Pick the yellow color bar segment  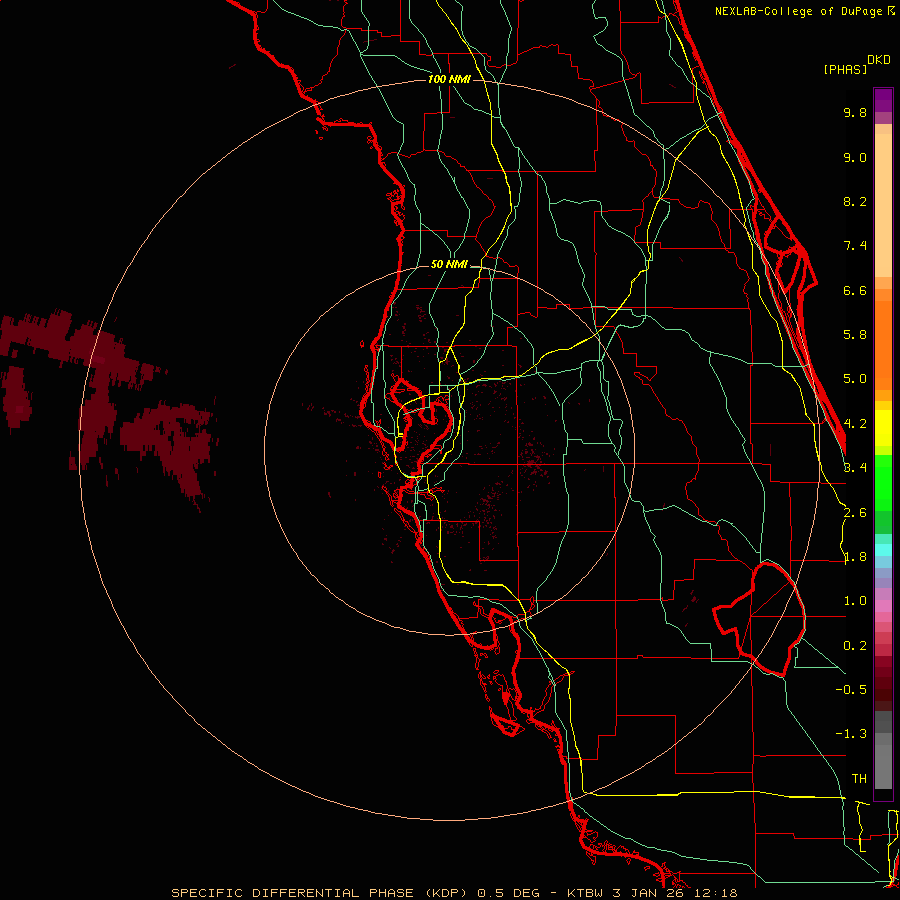pyautogui.click(x=883, y=428)
